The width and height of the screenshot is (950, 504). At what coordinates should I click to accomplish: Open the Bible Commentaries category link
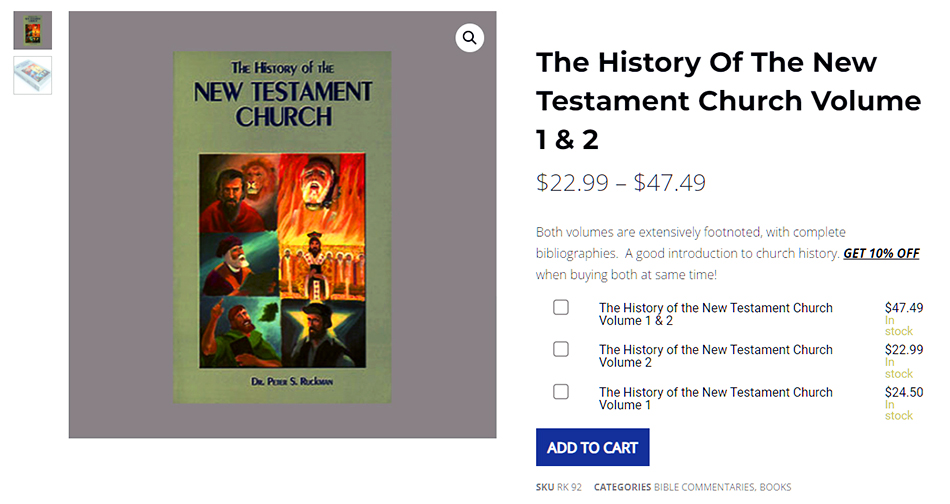point(704,488)
